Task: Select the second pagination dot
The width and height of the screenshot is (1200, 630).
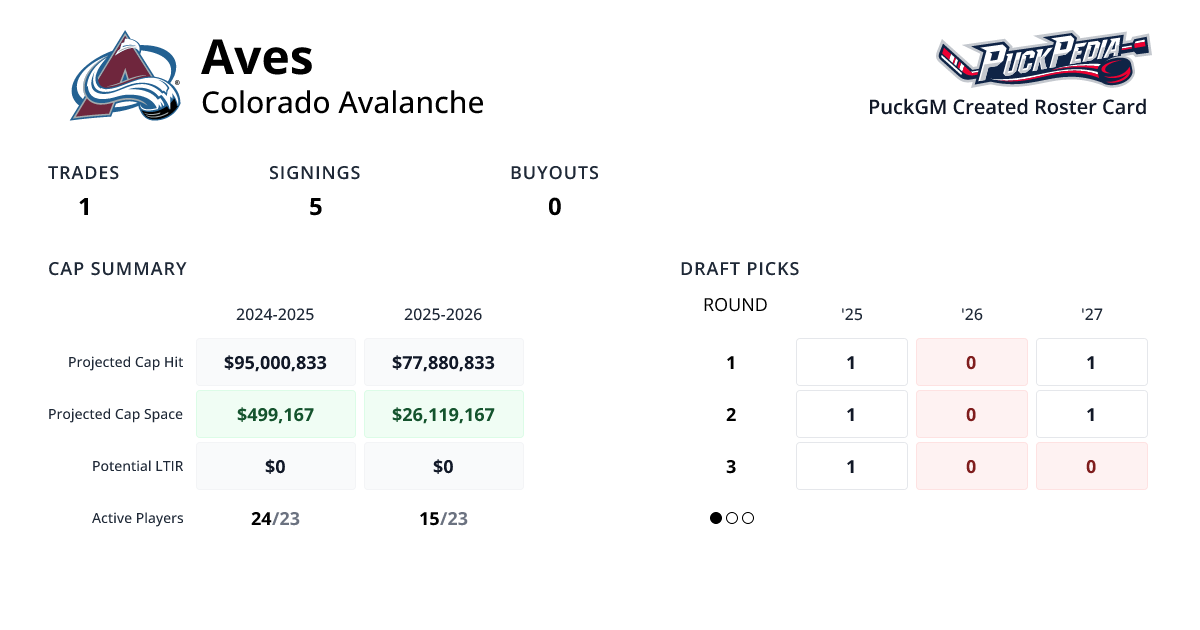Action: click(x=732, y=518)
